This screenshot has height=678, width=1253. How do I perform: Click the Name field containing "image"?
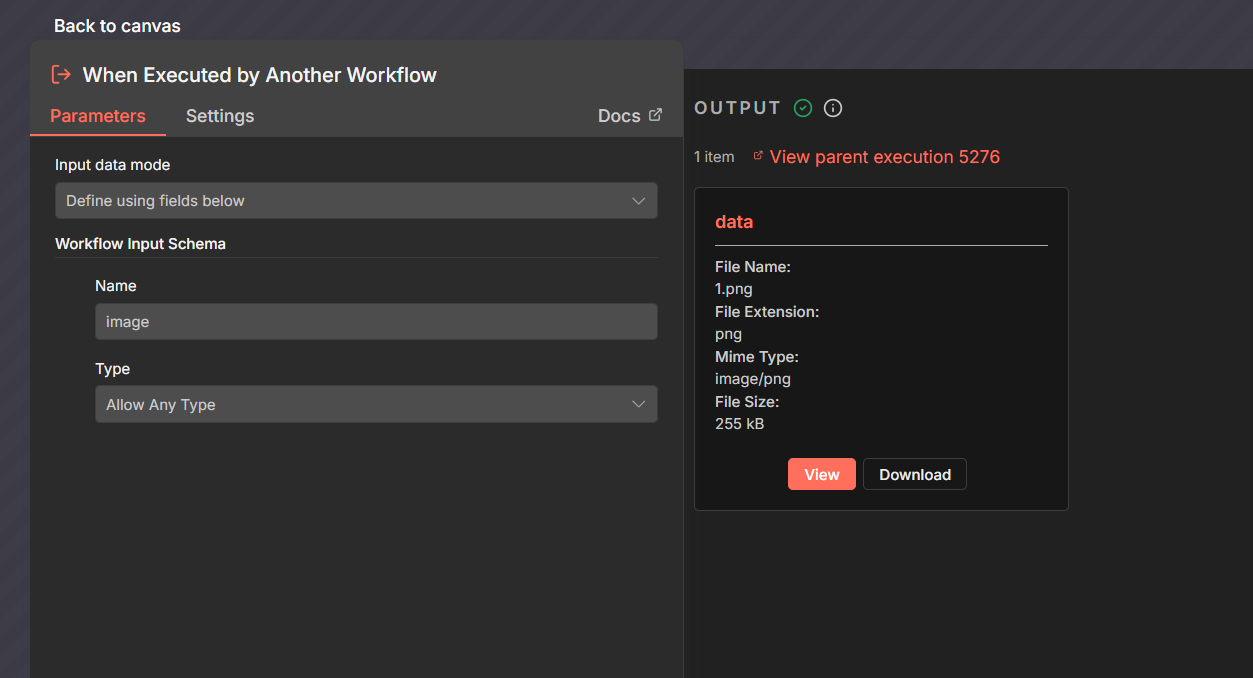375,322
